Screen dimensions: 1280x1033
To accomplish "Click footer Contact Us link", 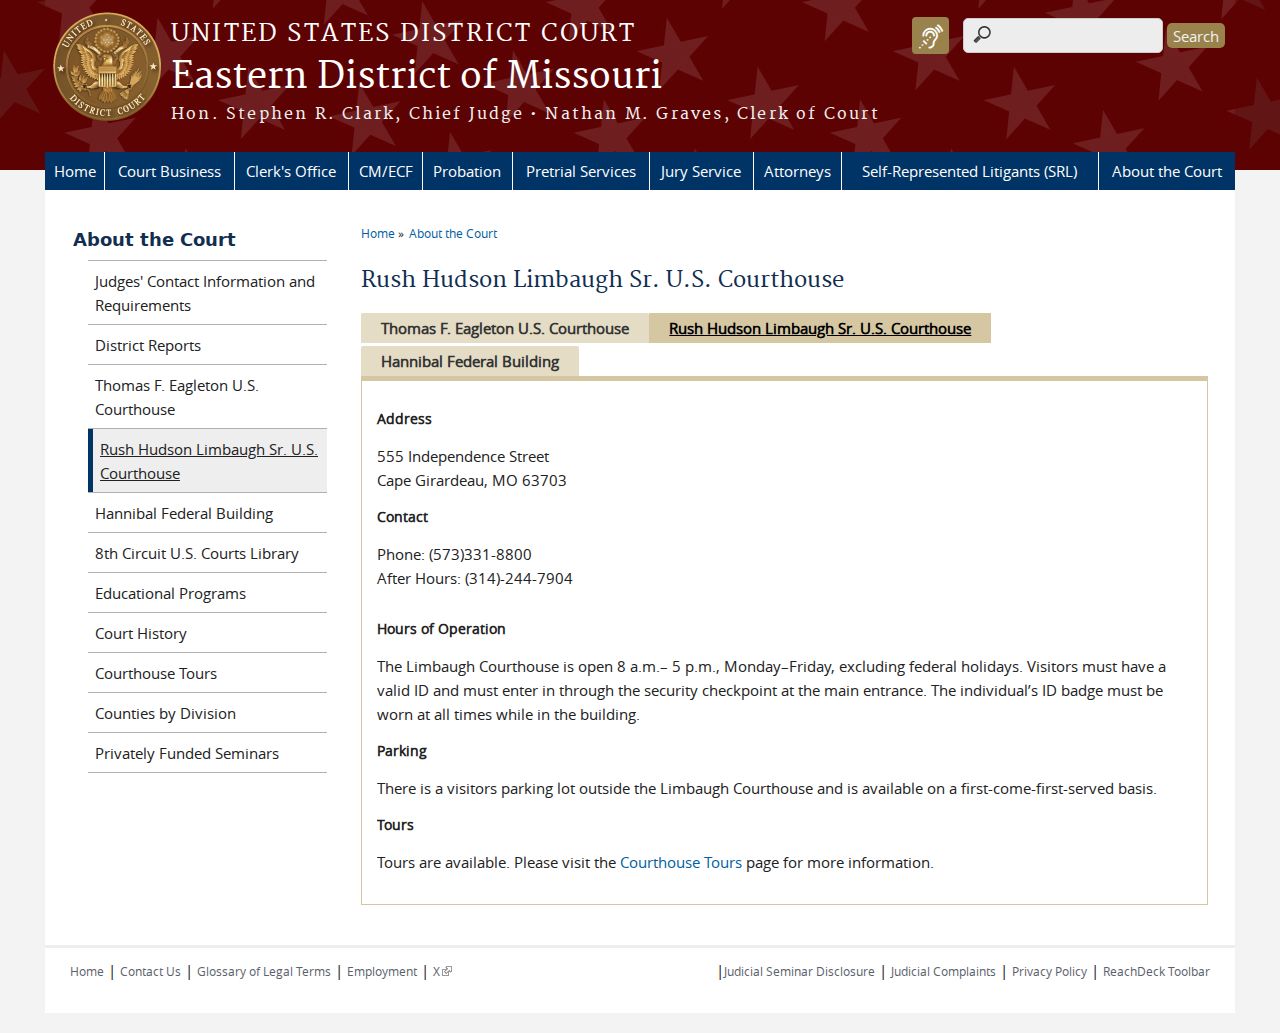I will coord(150,971).
